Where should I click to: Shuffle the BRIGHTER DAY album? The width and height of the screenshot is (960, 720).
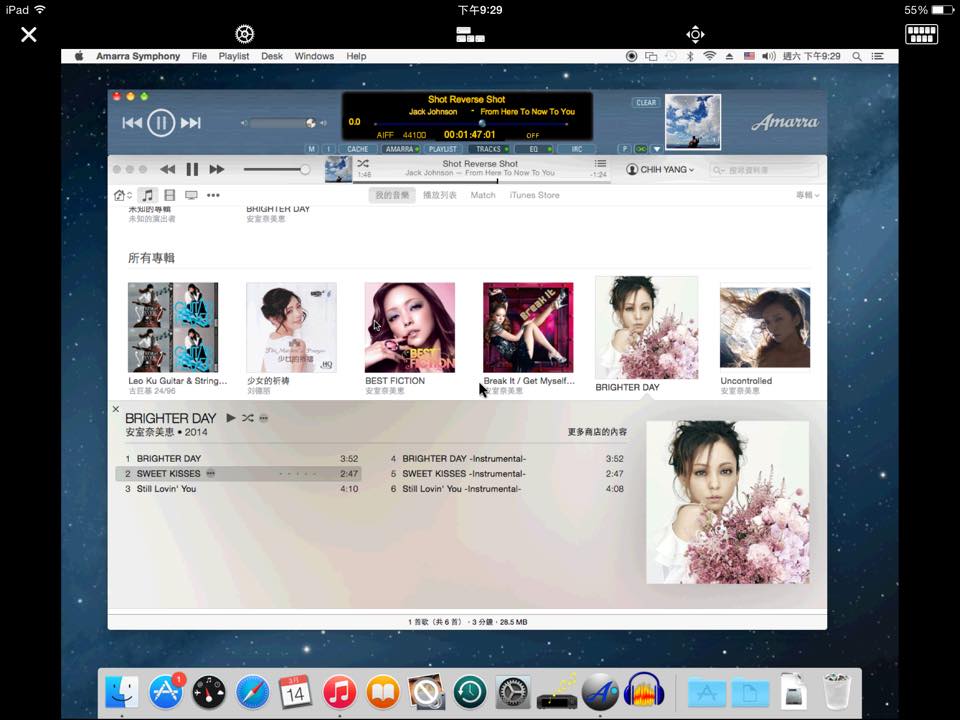tap(247, 418)
